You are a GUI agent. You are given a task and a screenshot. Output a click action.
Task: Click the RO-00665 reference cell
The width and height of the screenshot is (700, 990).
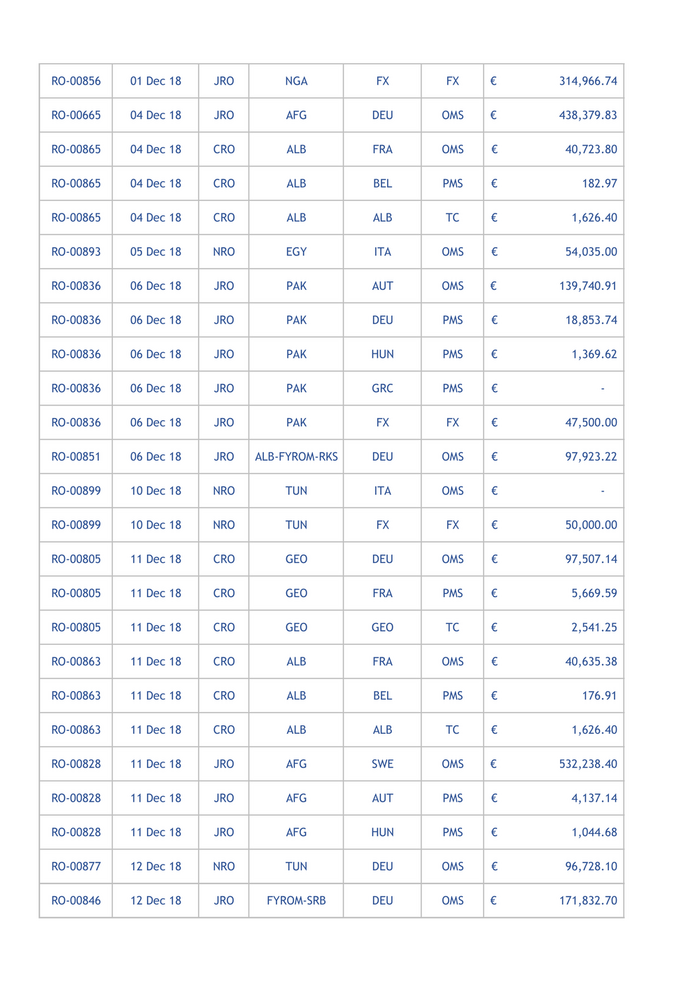(x=76, y=115)
